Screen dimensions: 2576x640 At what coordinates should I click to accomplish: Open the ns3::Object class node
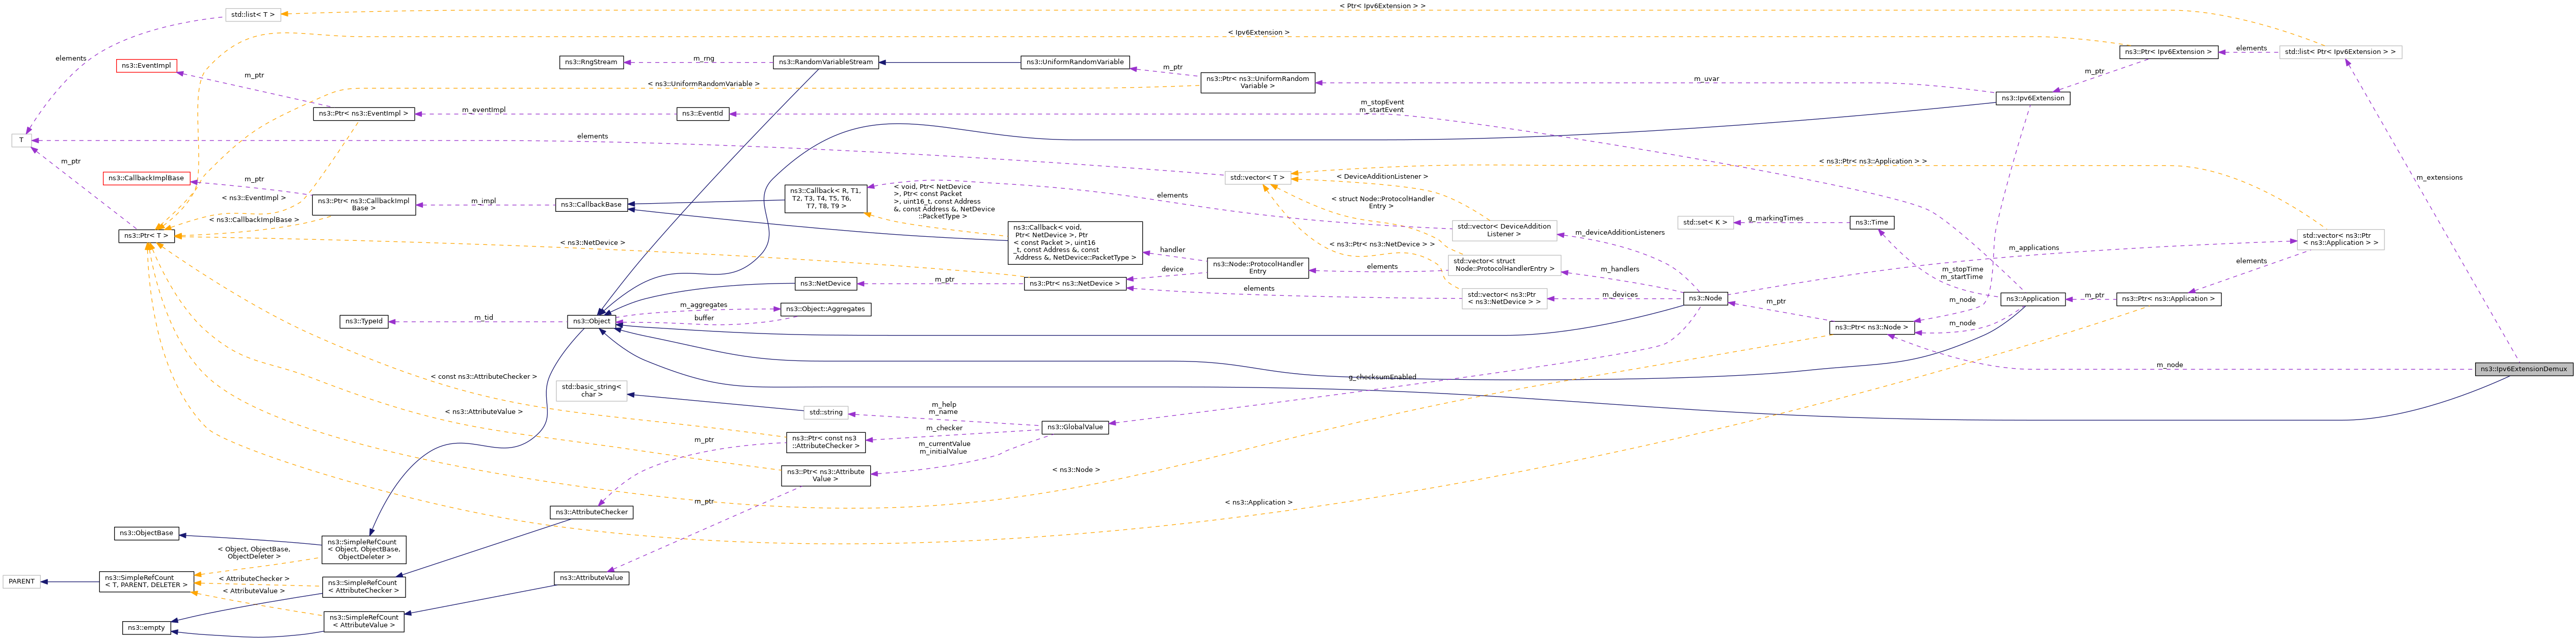pyautogui.click(x=591, y=321)
